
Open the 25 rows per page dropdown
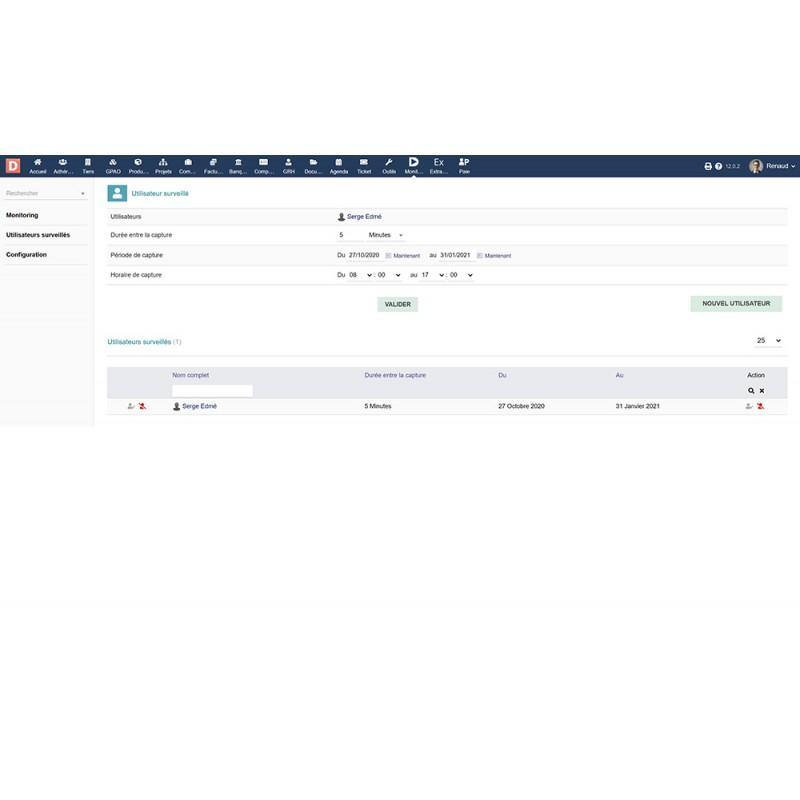[x=768, y=341]
